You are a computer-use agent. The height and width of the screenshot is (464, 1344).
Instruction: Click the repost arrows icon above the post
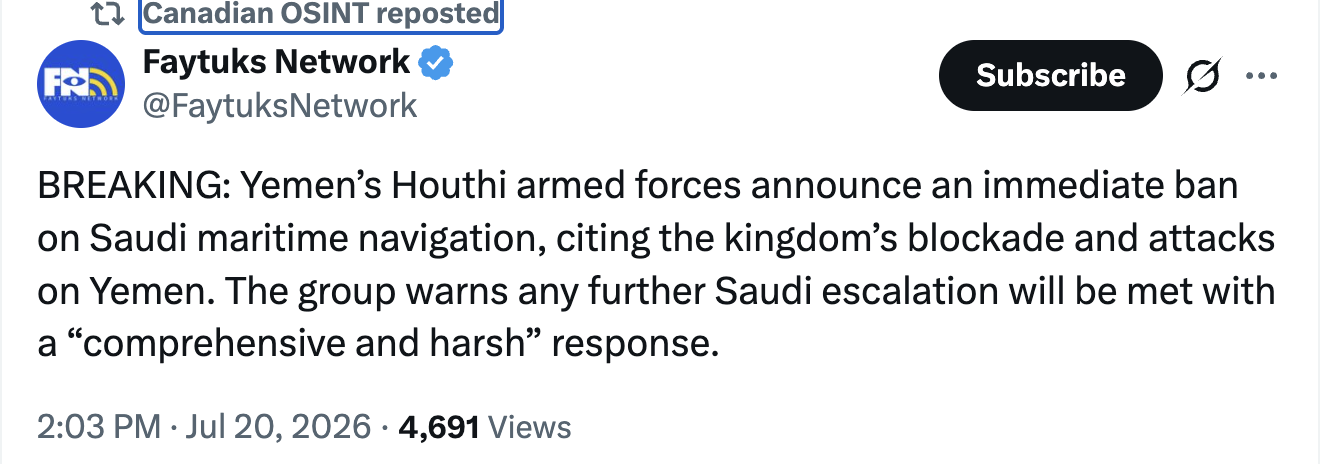click(104, 14)
